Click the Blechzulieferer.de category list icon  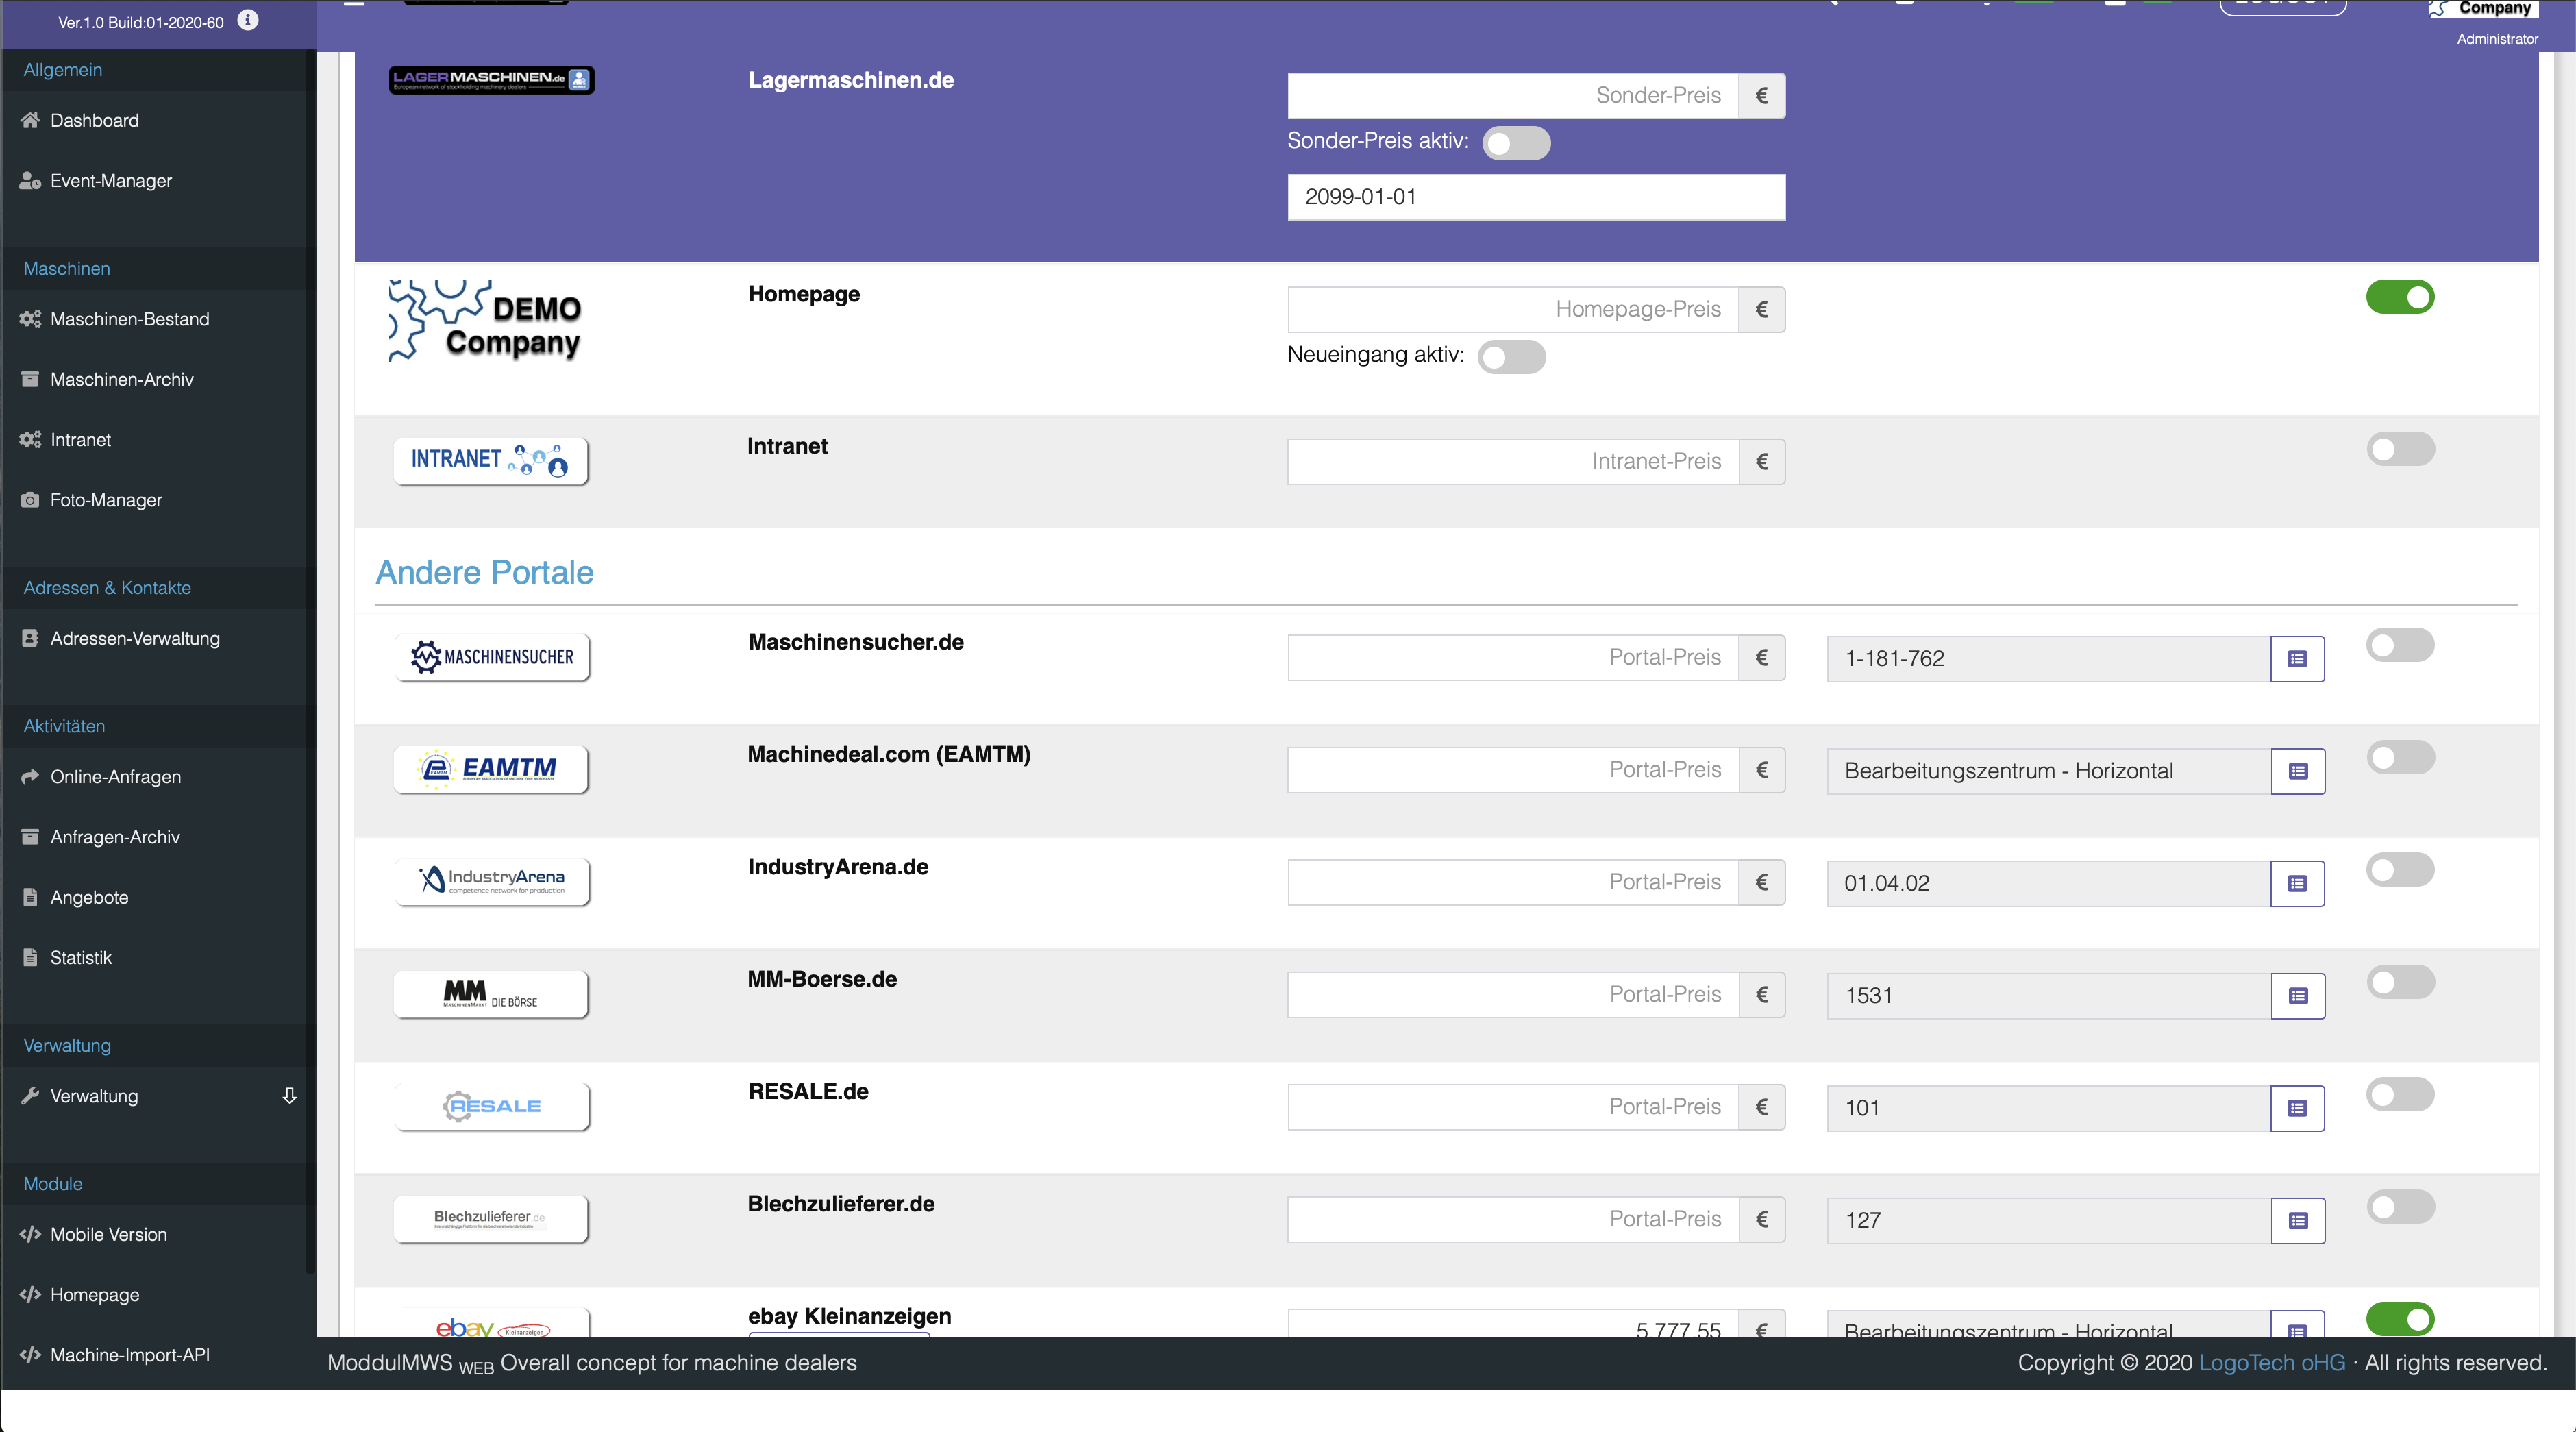[x=2297, y=1221]
